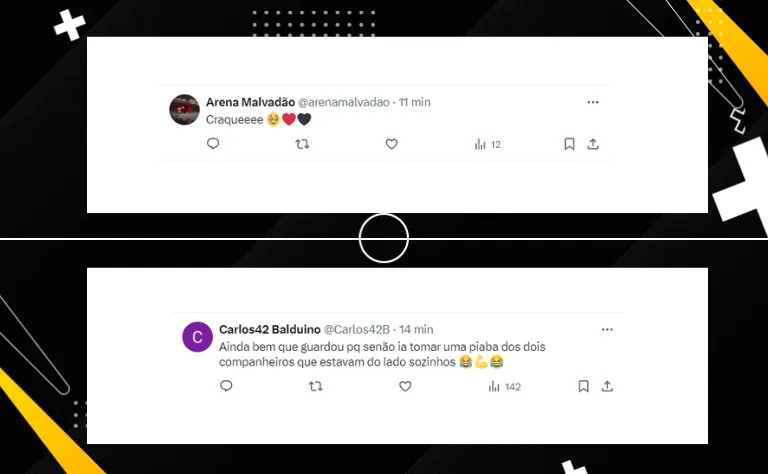Screen dimensions: 768x474
Task: Like the "Craqueeee" tweet
Action: [x=391, y=144]
